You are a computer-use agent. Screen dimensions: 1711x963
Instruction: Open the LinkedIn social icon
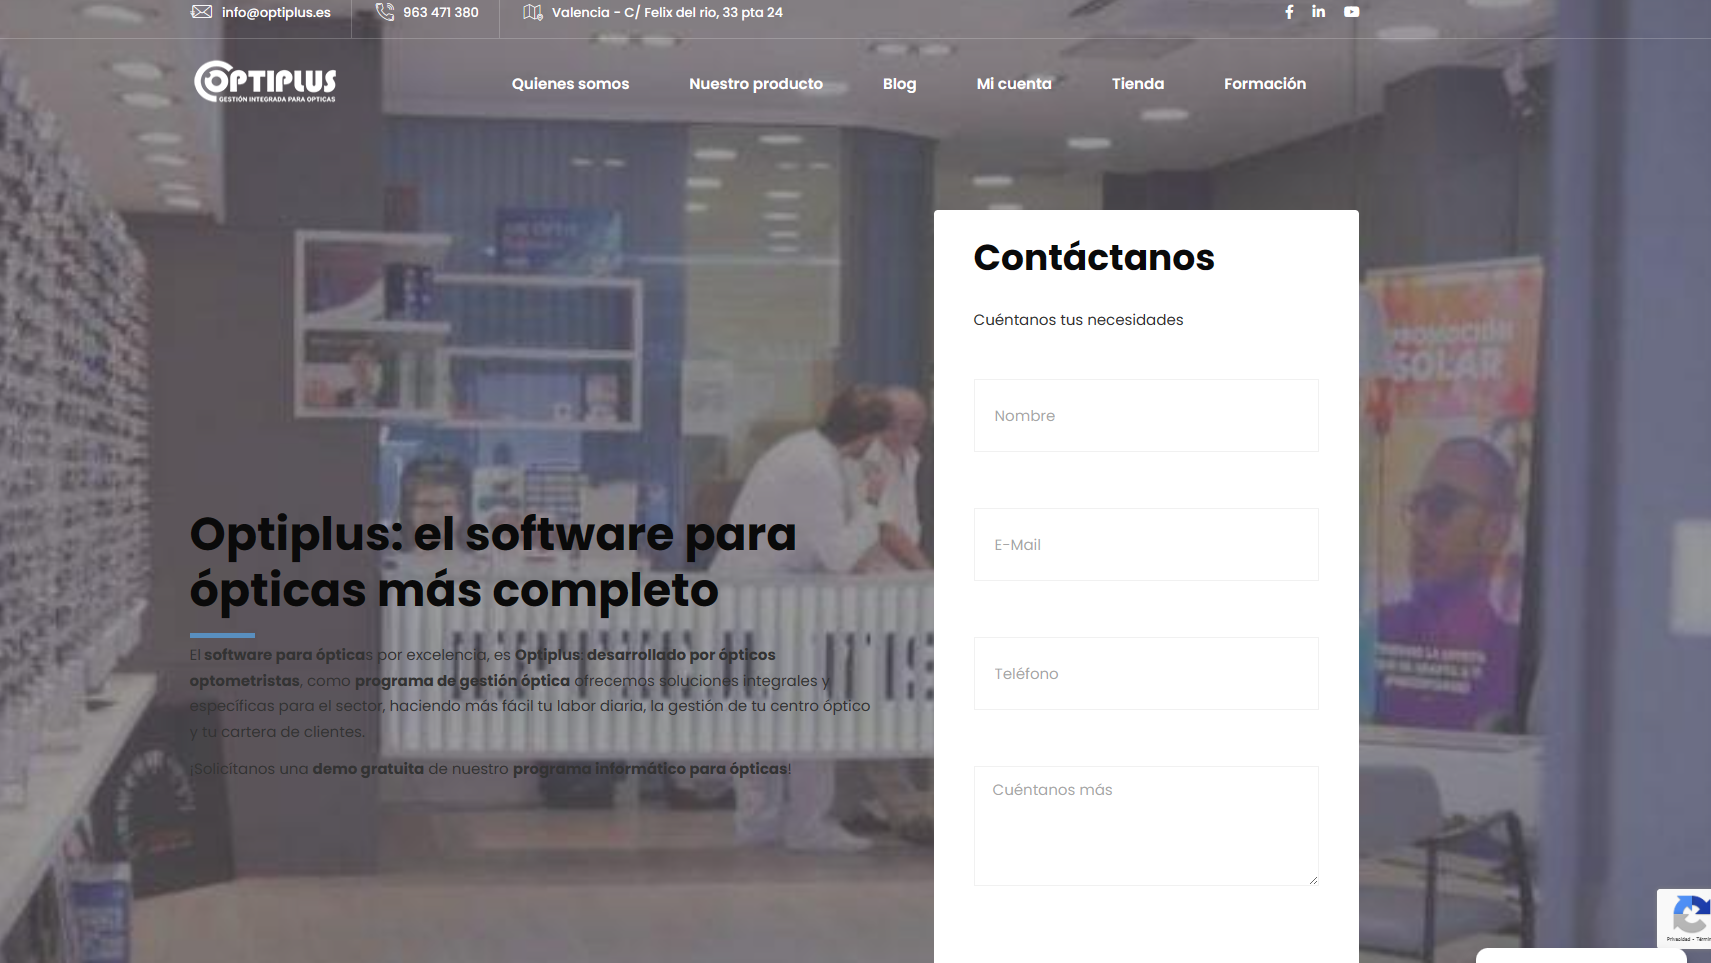tap(1319, 12)
